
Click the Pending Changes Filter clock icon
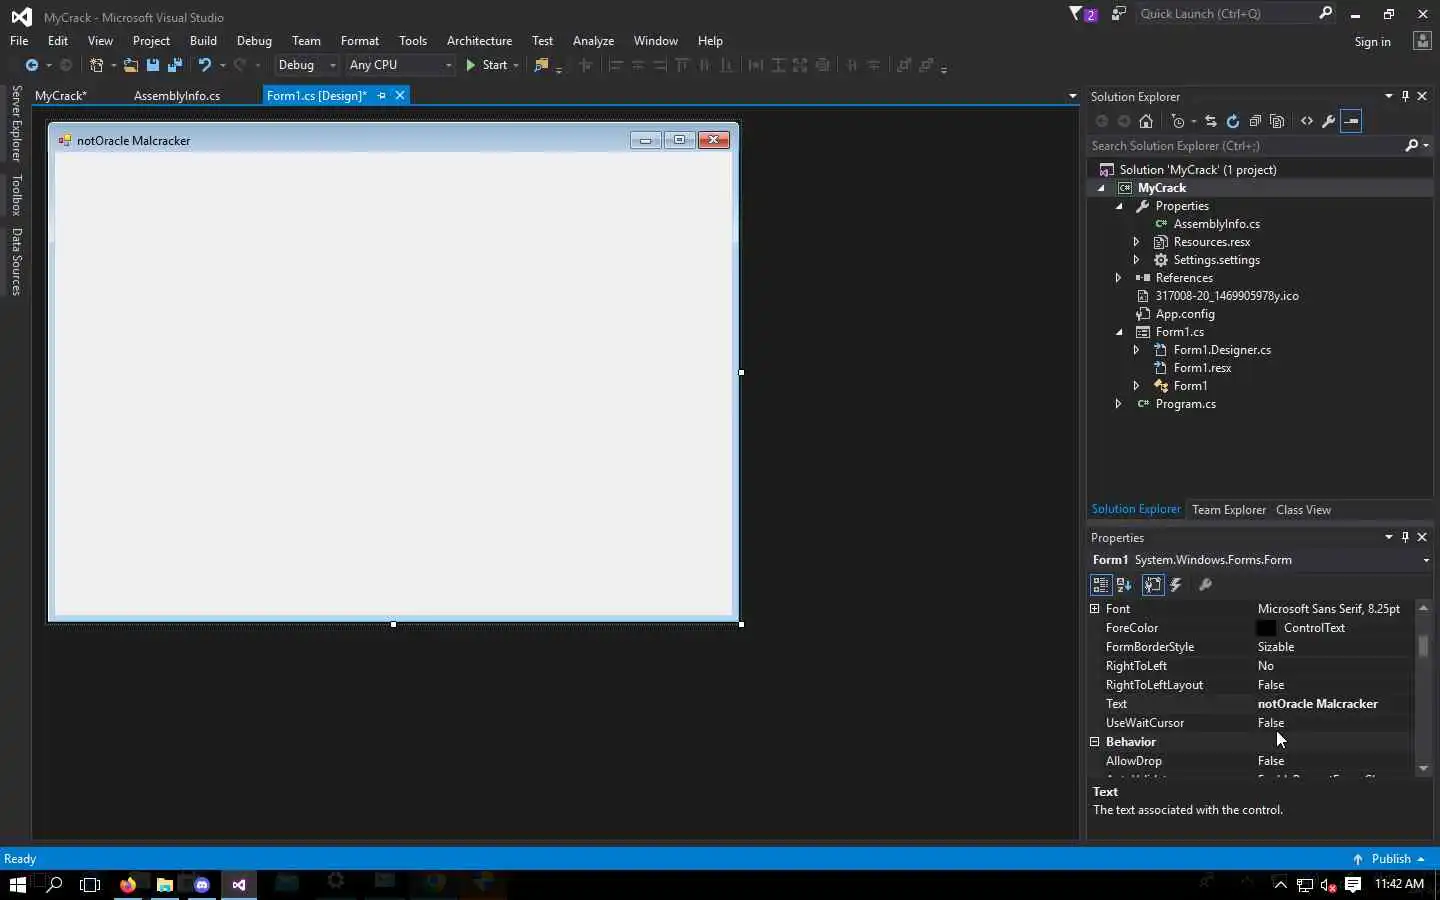click(x=1178, y=121)
